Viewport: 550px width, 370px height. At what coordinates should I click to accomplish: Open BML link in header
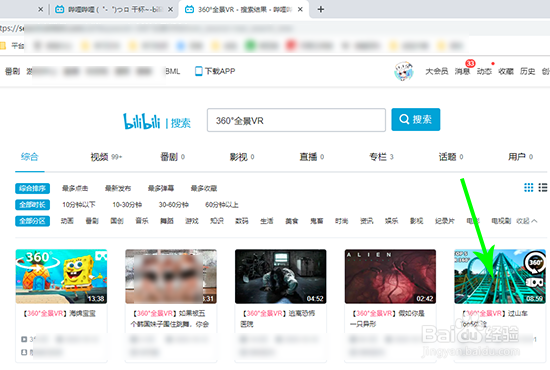tap(173, 71)
